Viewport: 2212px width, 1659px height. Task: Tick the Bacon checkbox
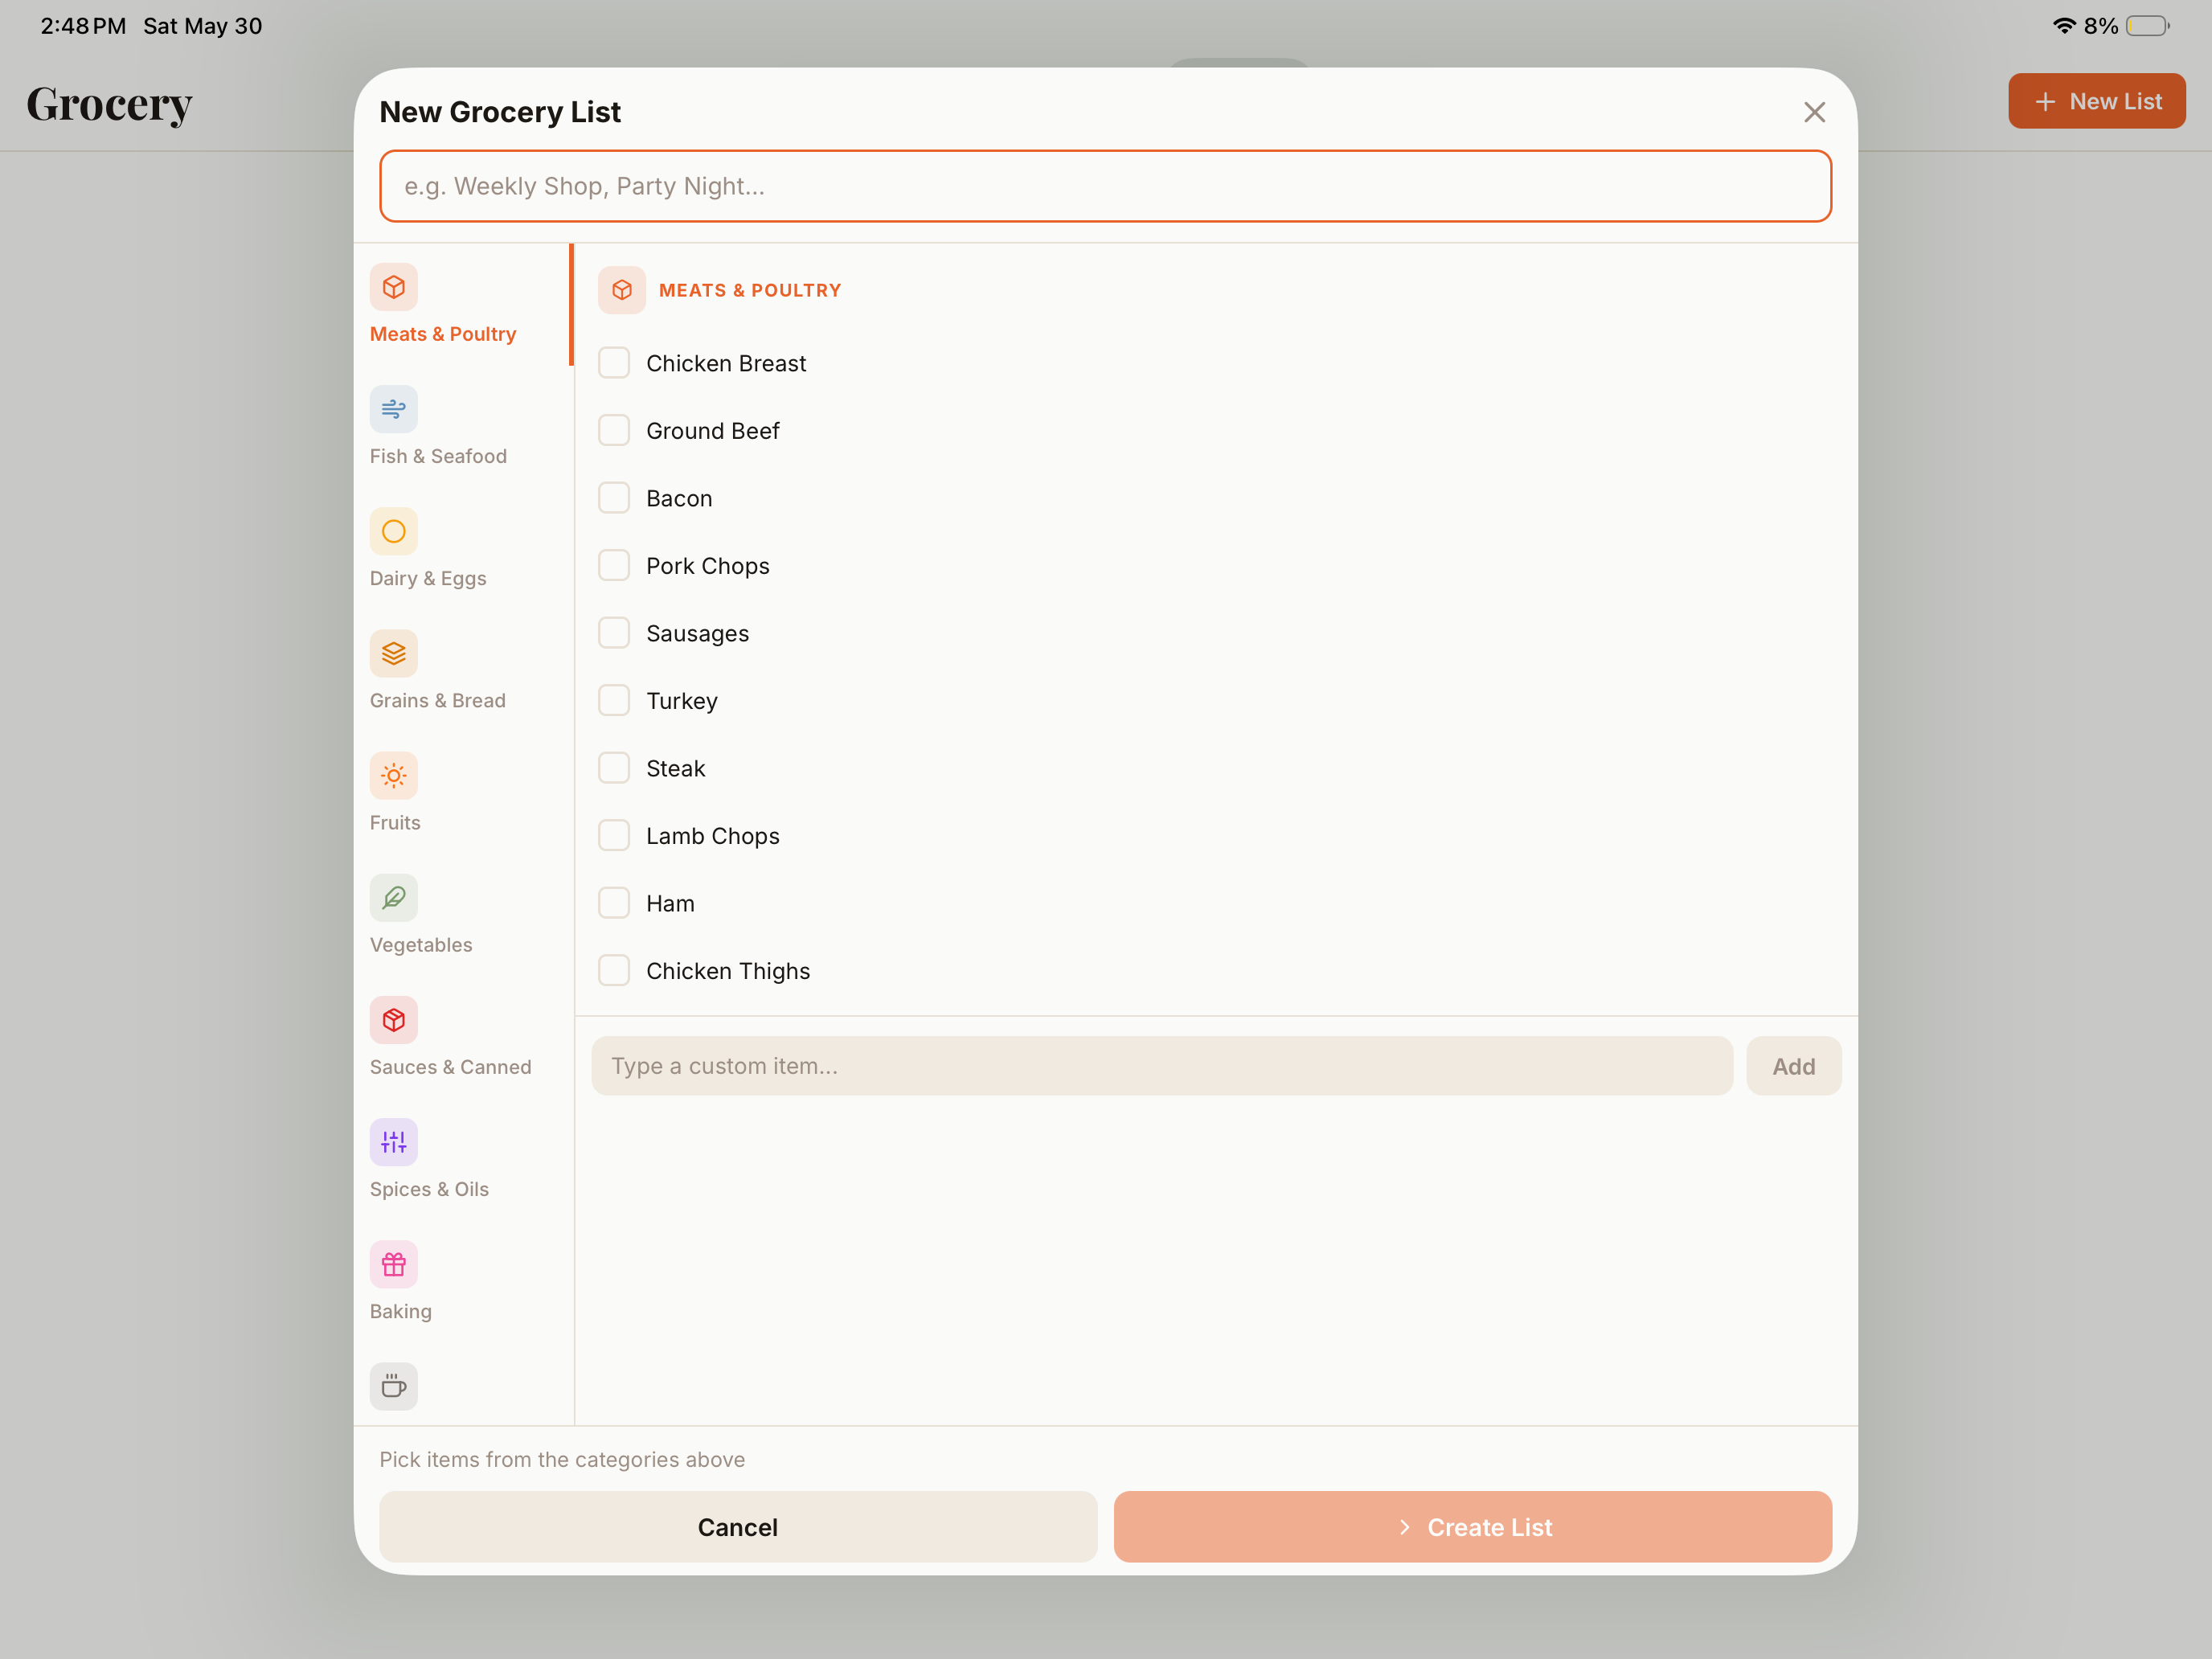[x=613, y=498]
